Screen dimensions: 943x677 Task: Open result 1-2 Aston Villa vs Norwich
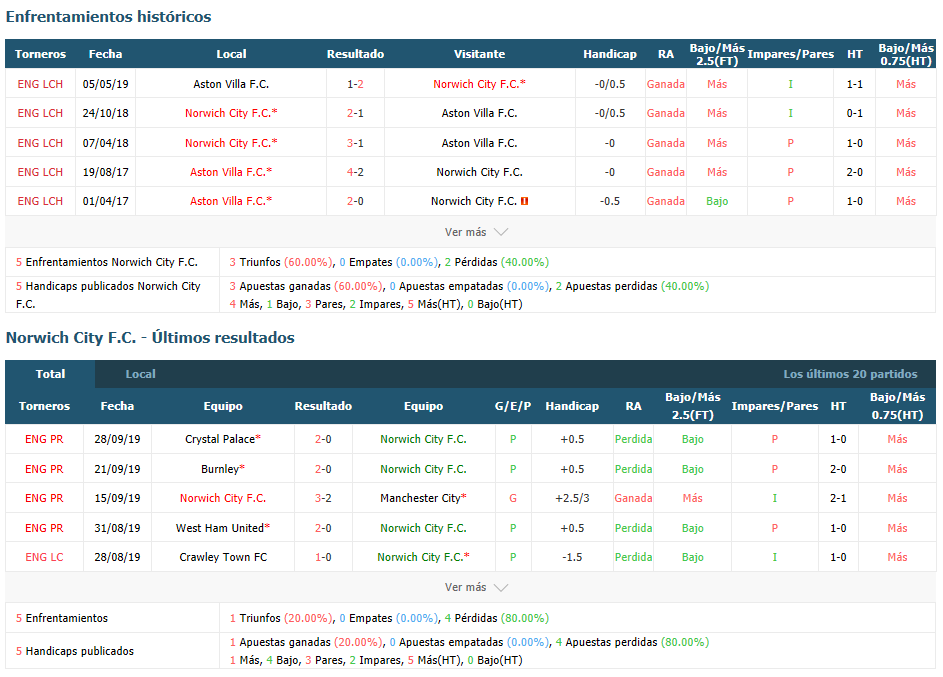pyautogui.click(x=355, y=84)
